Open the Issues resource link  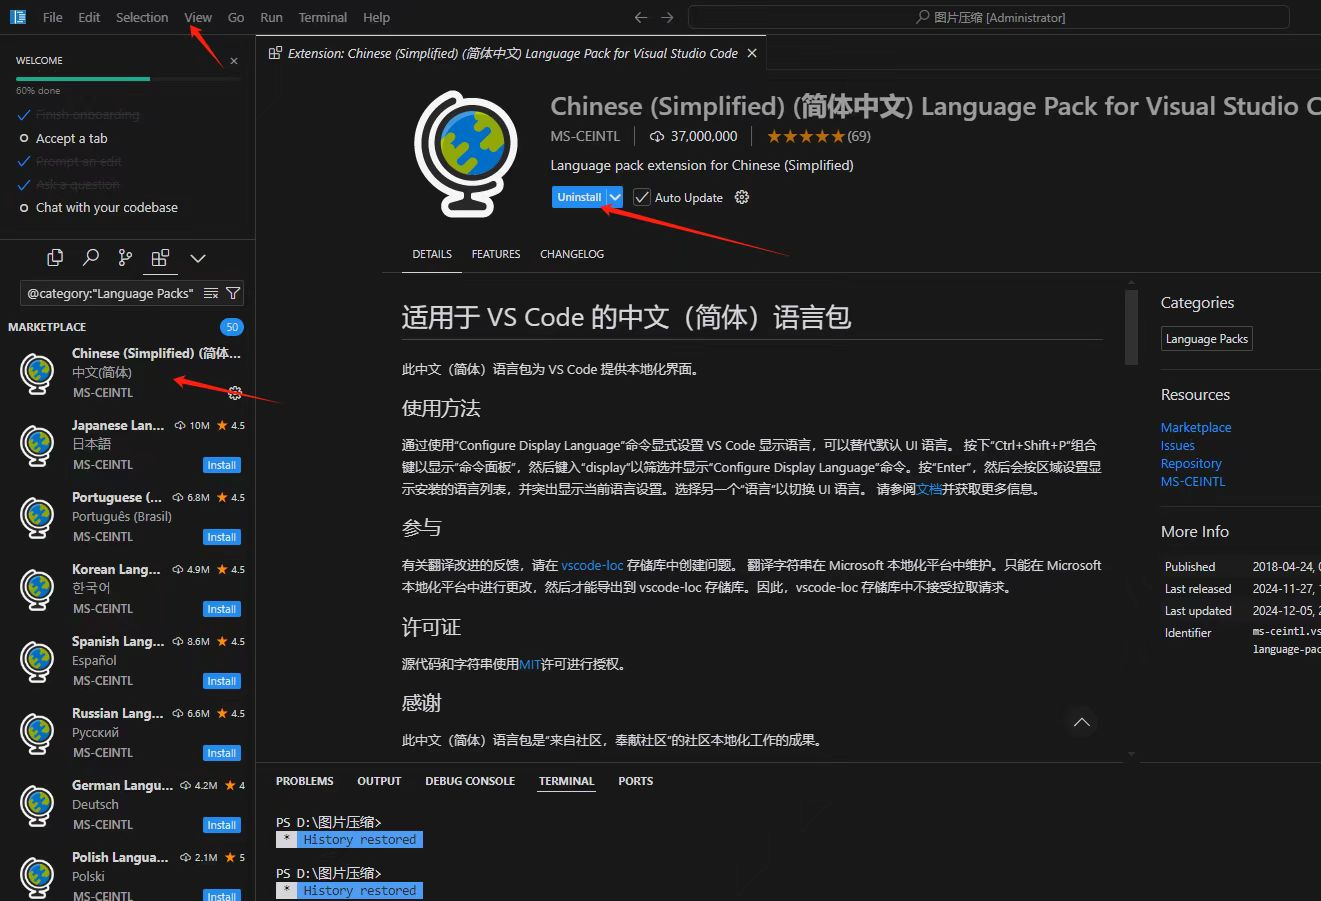[1178, 445]
